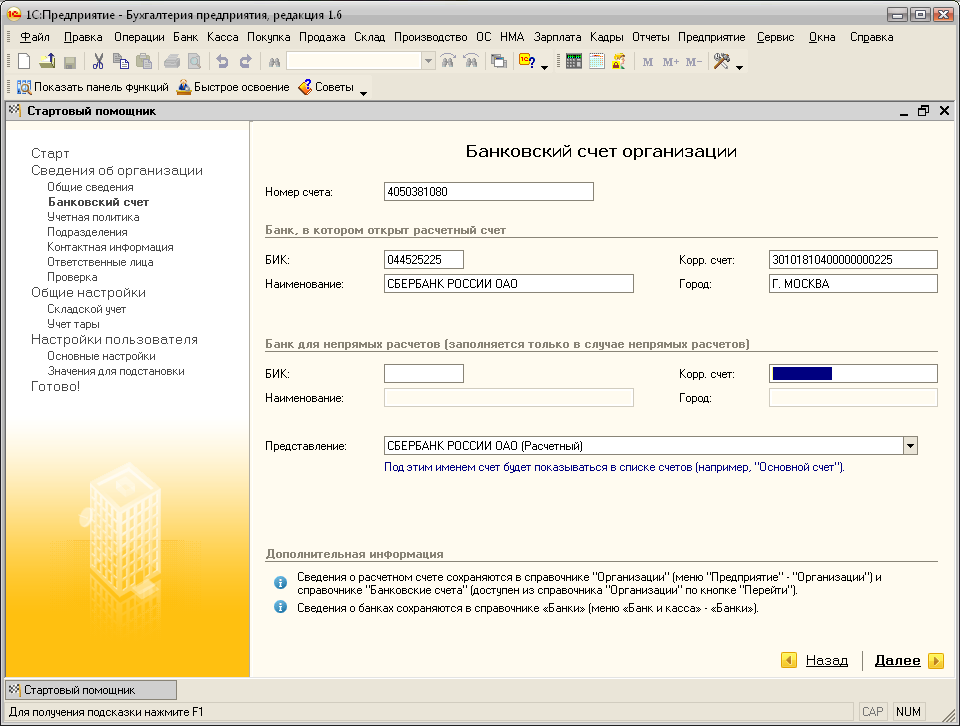960x726 pixels.
Task: Show the functions panel
Action: (x=92, y=87)
